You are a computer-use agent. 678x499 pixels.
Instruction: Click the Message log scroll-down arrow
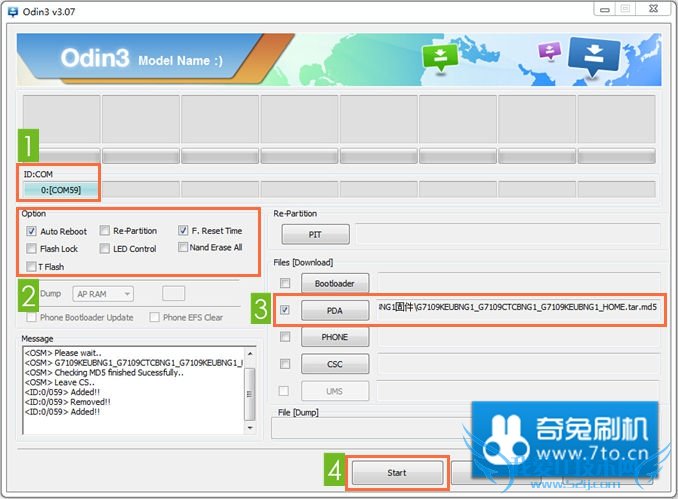249,428
